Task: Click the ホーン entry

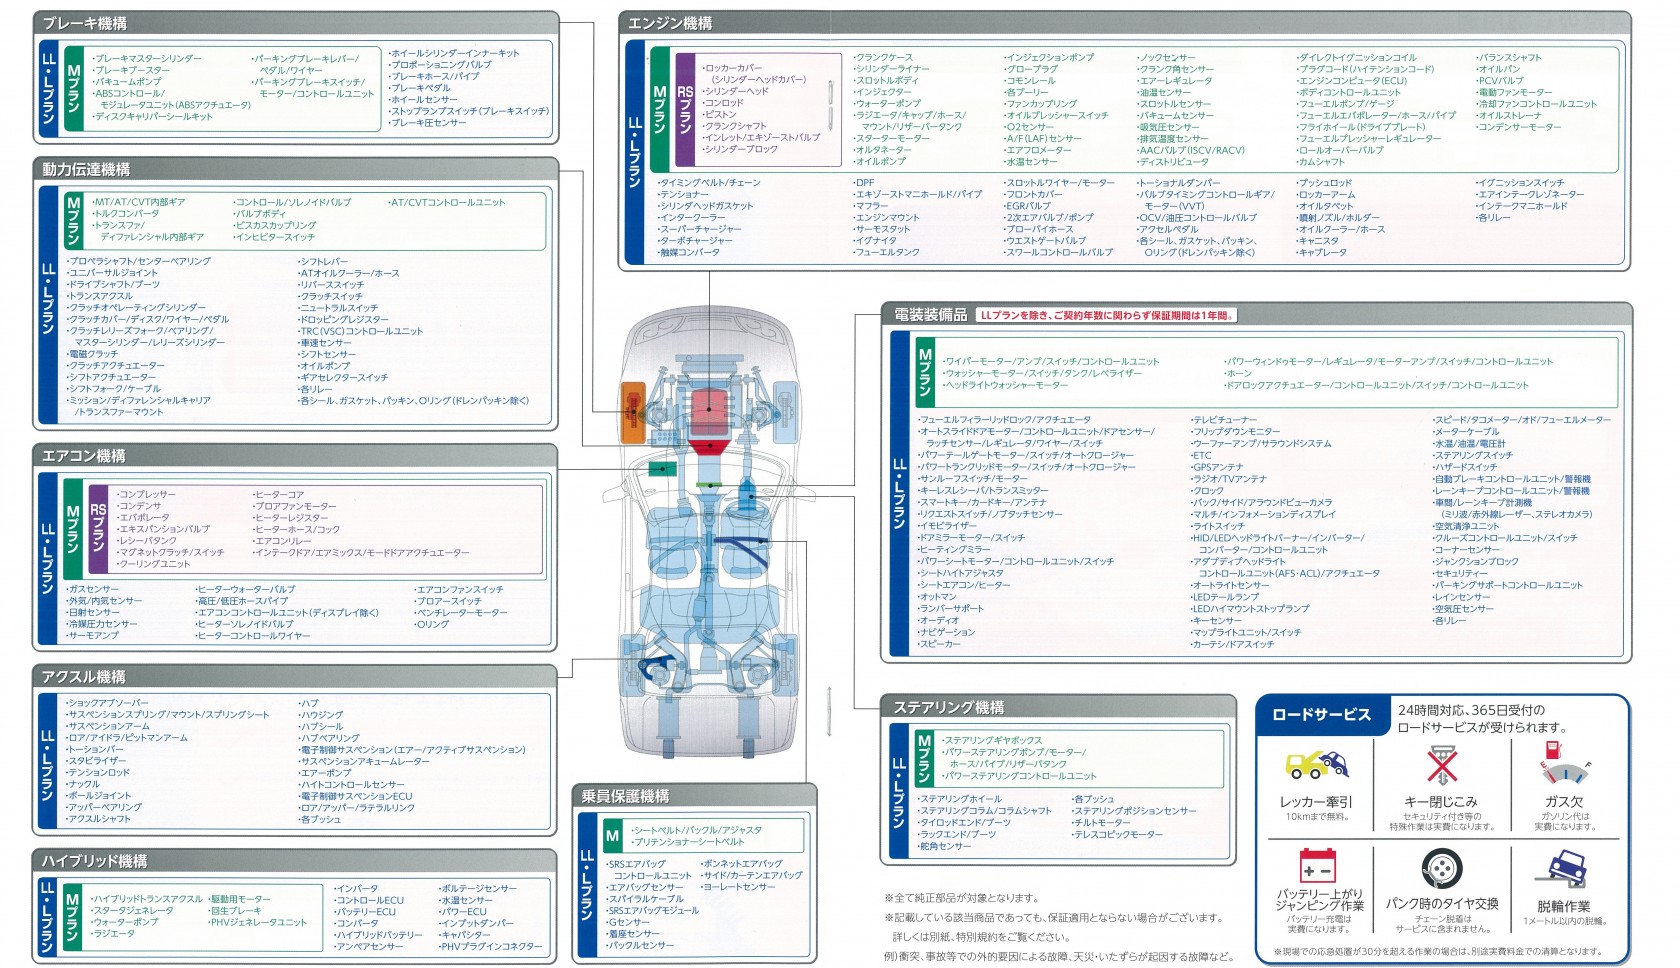Action: tap(1238, 373)
